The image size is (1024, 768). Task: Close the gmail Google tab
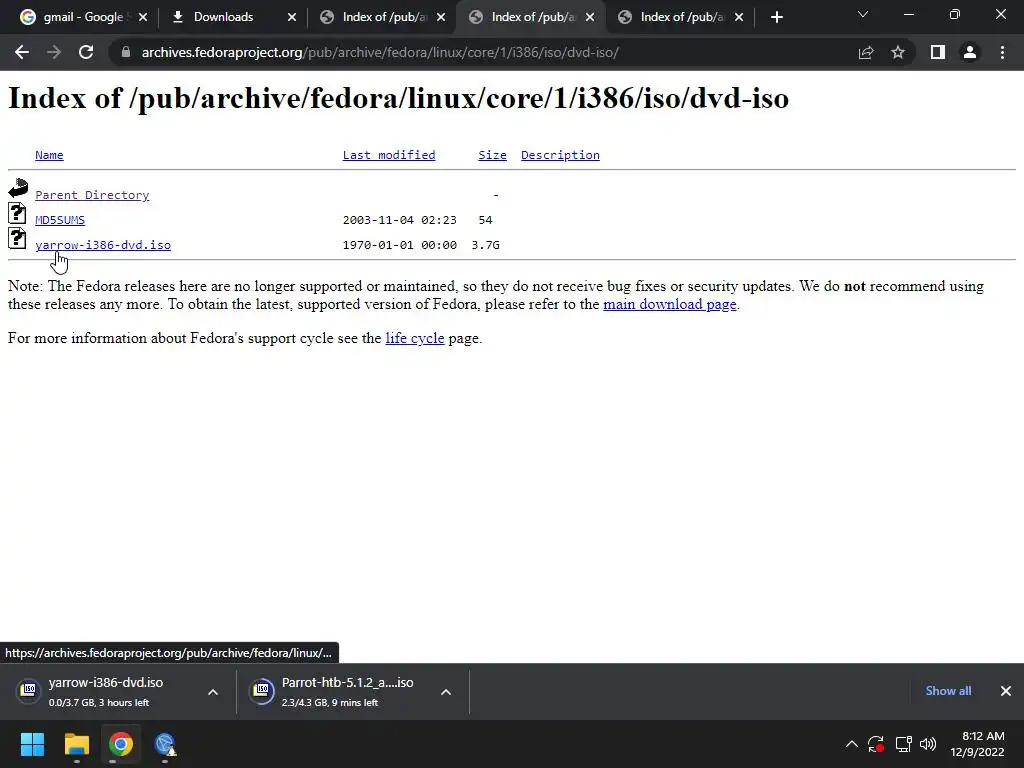(x=143, y=17)
